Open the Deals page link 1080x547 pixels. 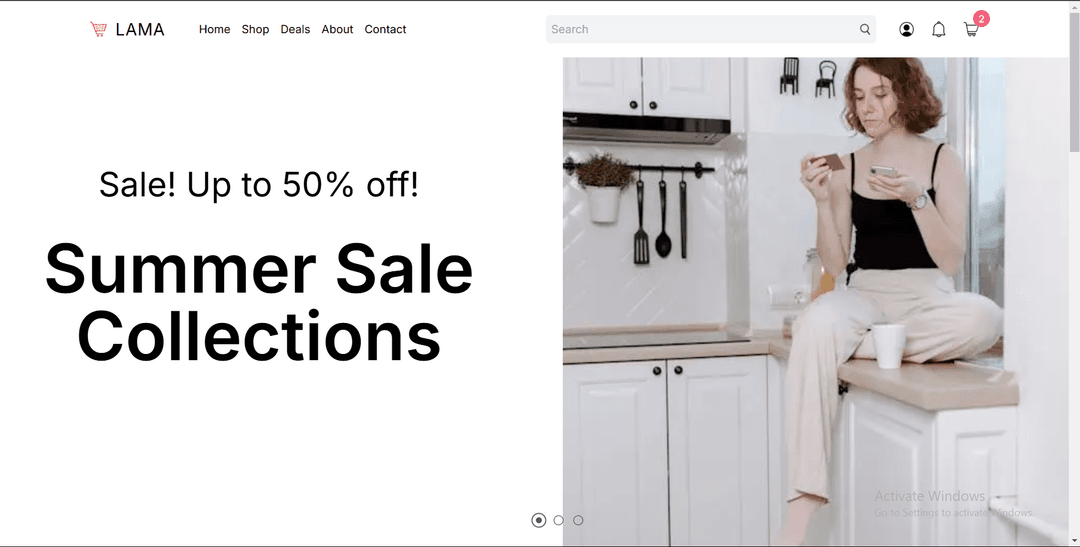pos(295,29)
